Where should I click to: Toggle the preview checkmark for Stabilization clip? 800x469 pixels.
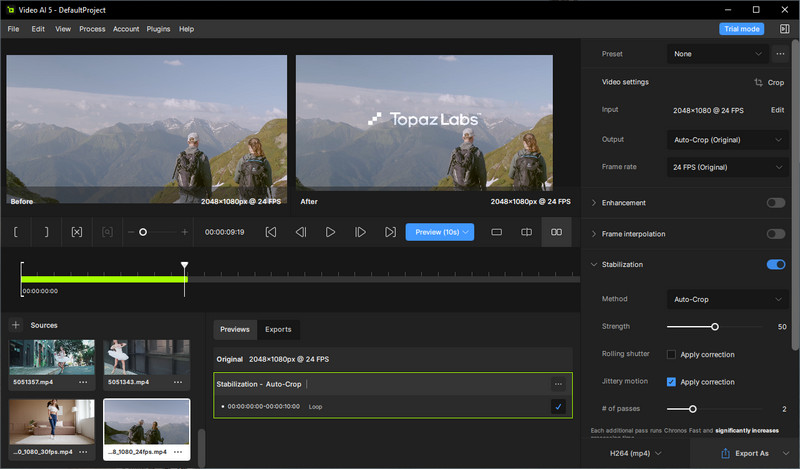point(558,407)
